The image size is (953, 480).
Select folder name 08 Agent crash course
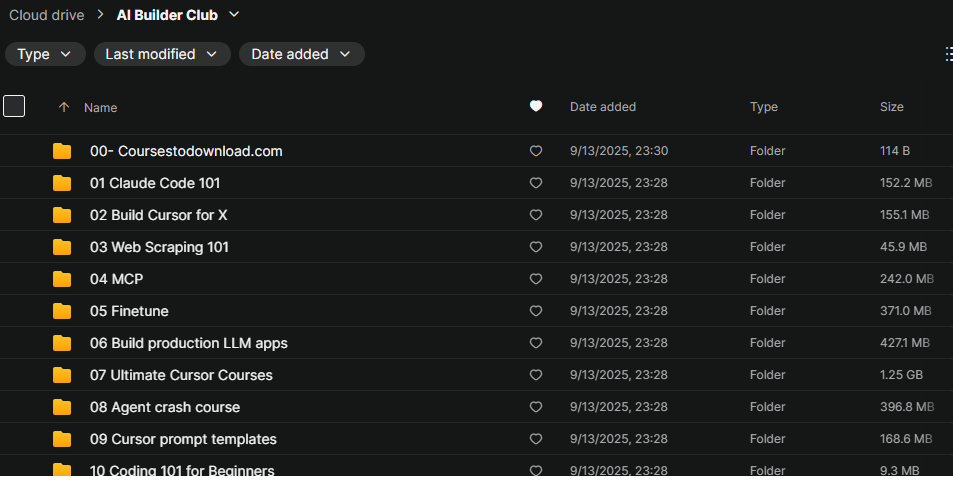[x=165, y=407]
